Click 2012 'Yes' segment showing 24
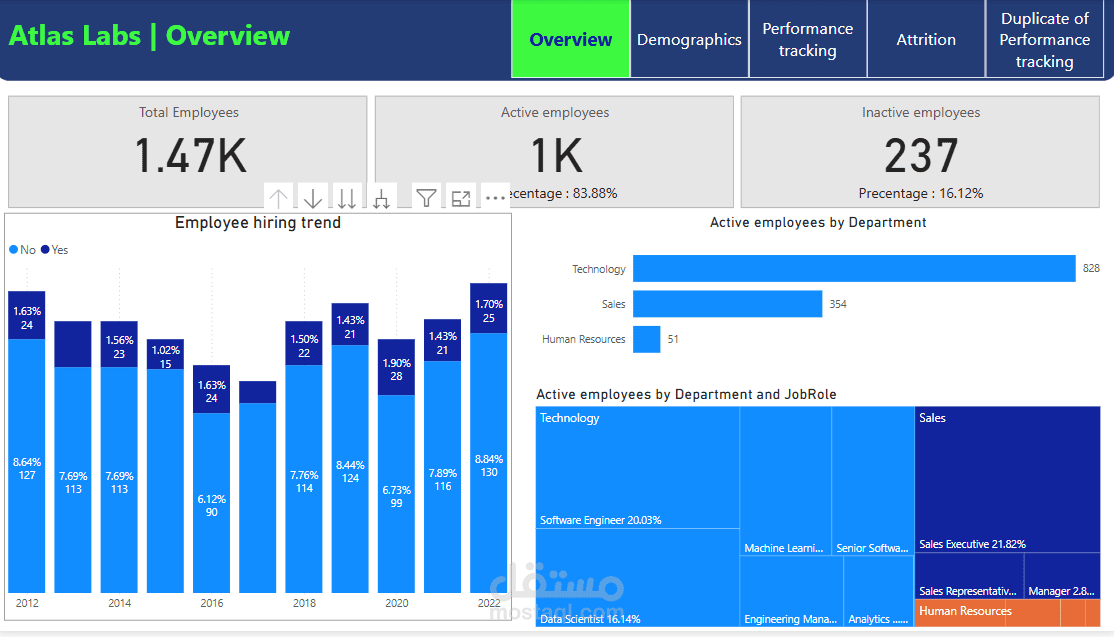The height and width of the screenshot is (637, 1114). [27, 315]
